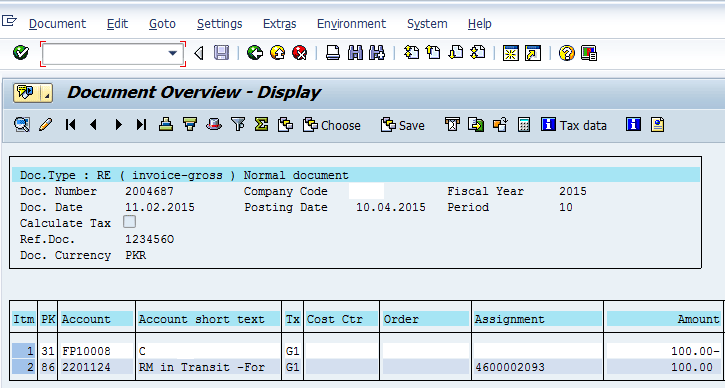725x388 pixels.
Task: Open the command field dropdown arrow
Action: 172,53
